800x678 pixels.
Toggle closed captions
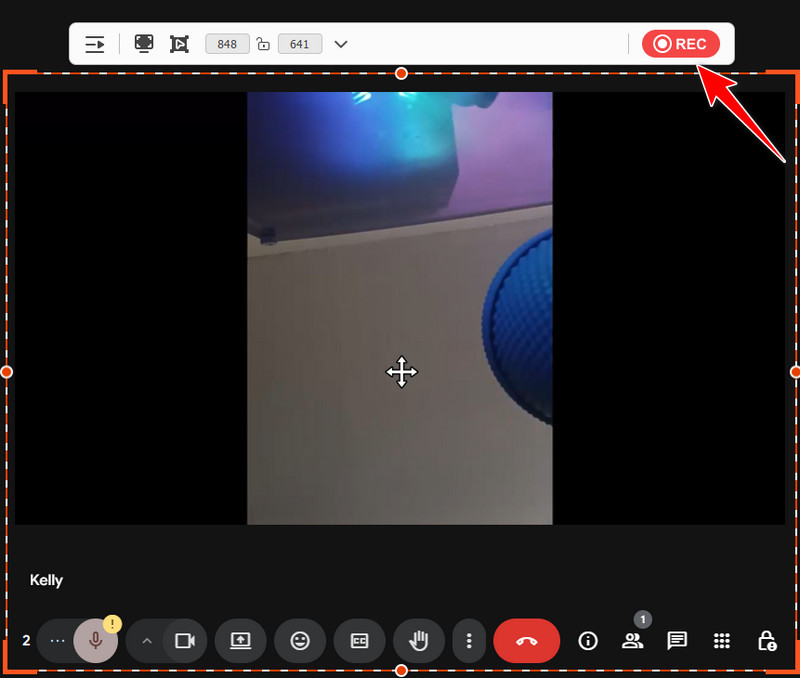[x=359, y=641]
